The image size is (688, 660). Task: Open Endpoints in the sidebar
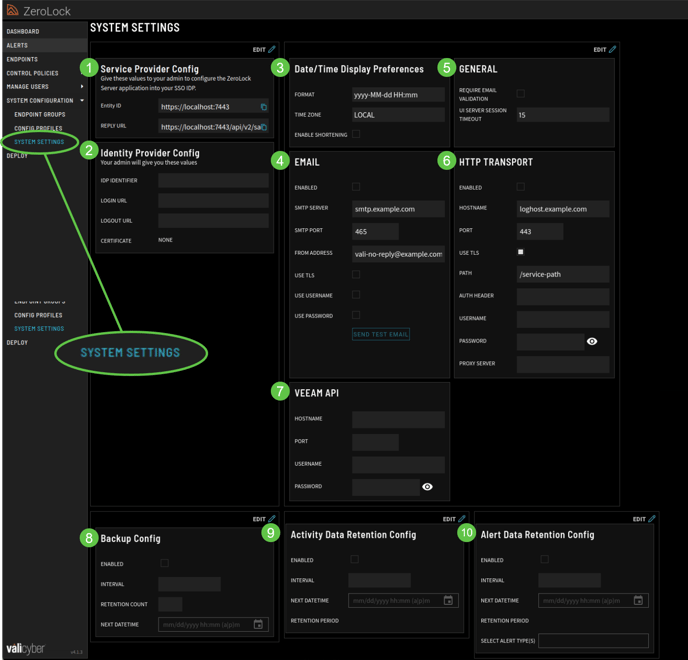pos(22,59)
